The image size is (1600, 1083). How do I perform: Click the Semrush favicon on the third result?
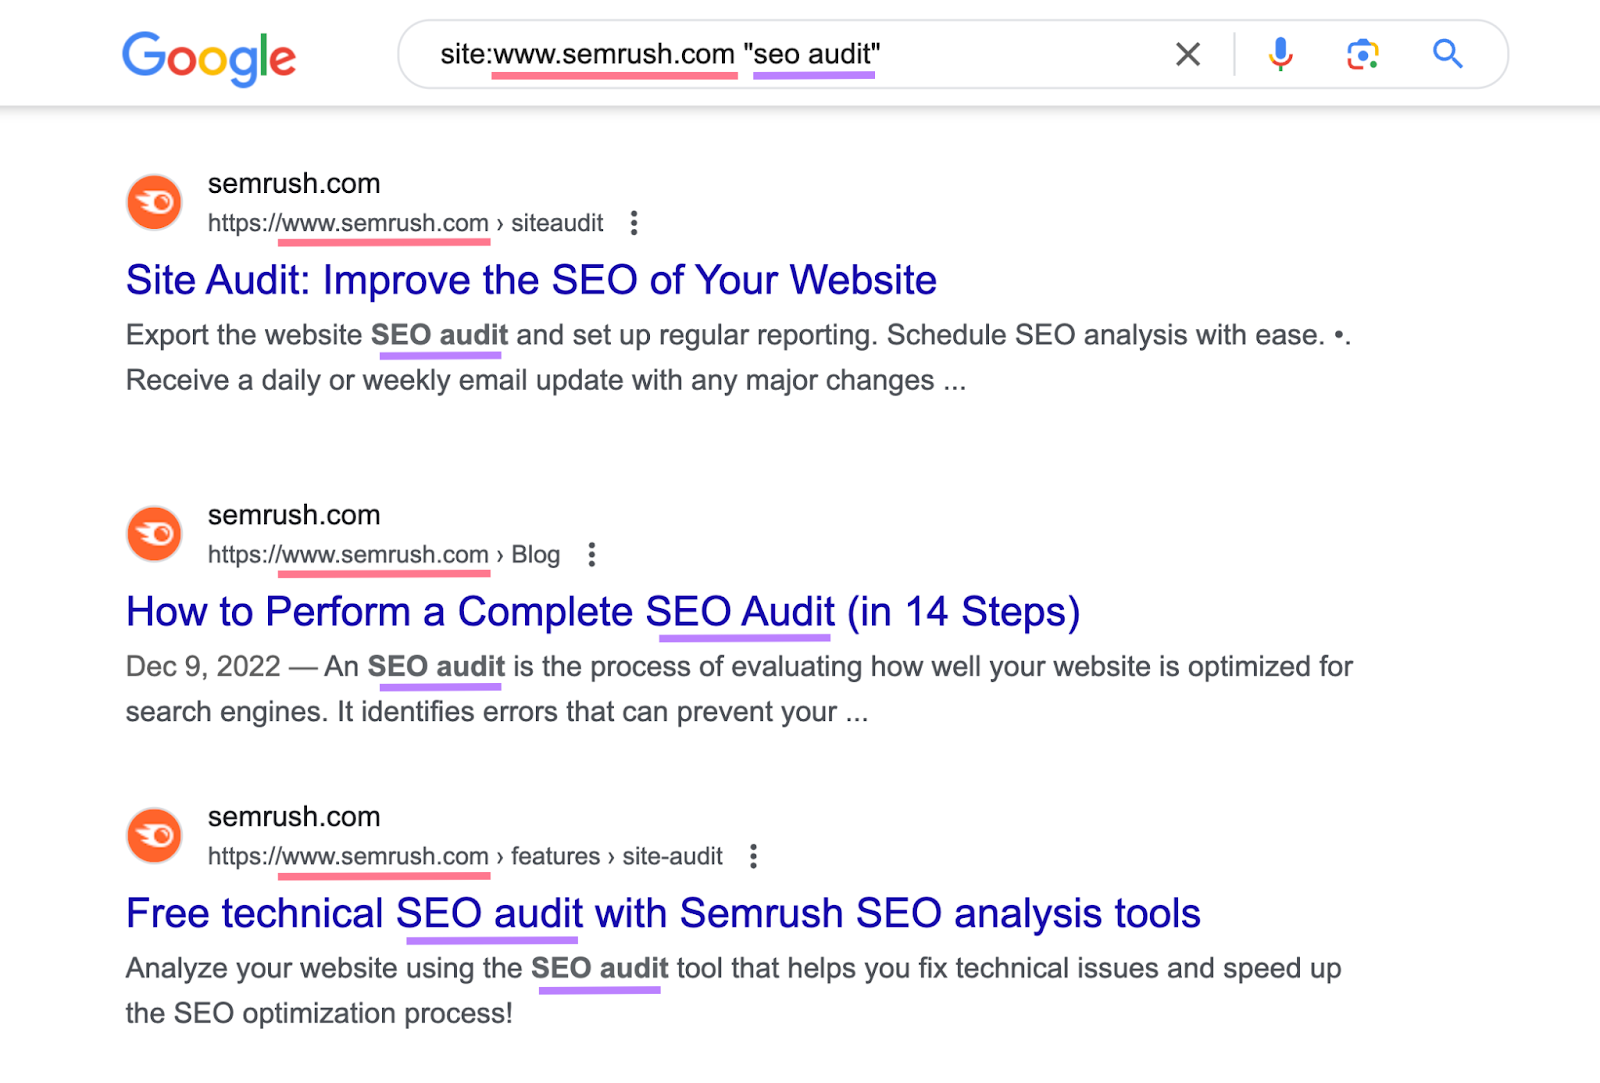tap(153, 835)
